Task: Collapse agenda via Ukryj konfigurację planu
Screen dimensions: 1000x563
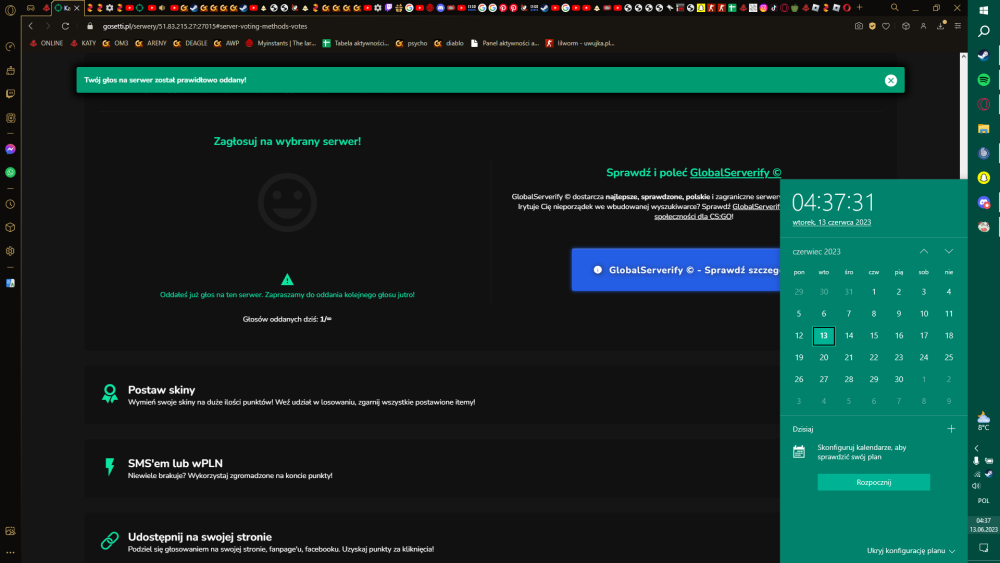Action: coord(911,551)
